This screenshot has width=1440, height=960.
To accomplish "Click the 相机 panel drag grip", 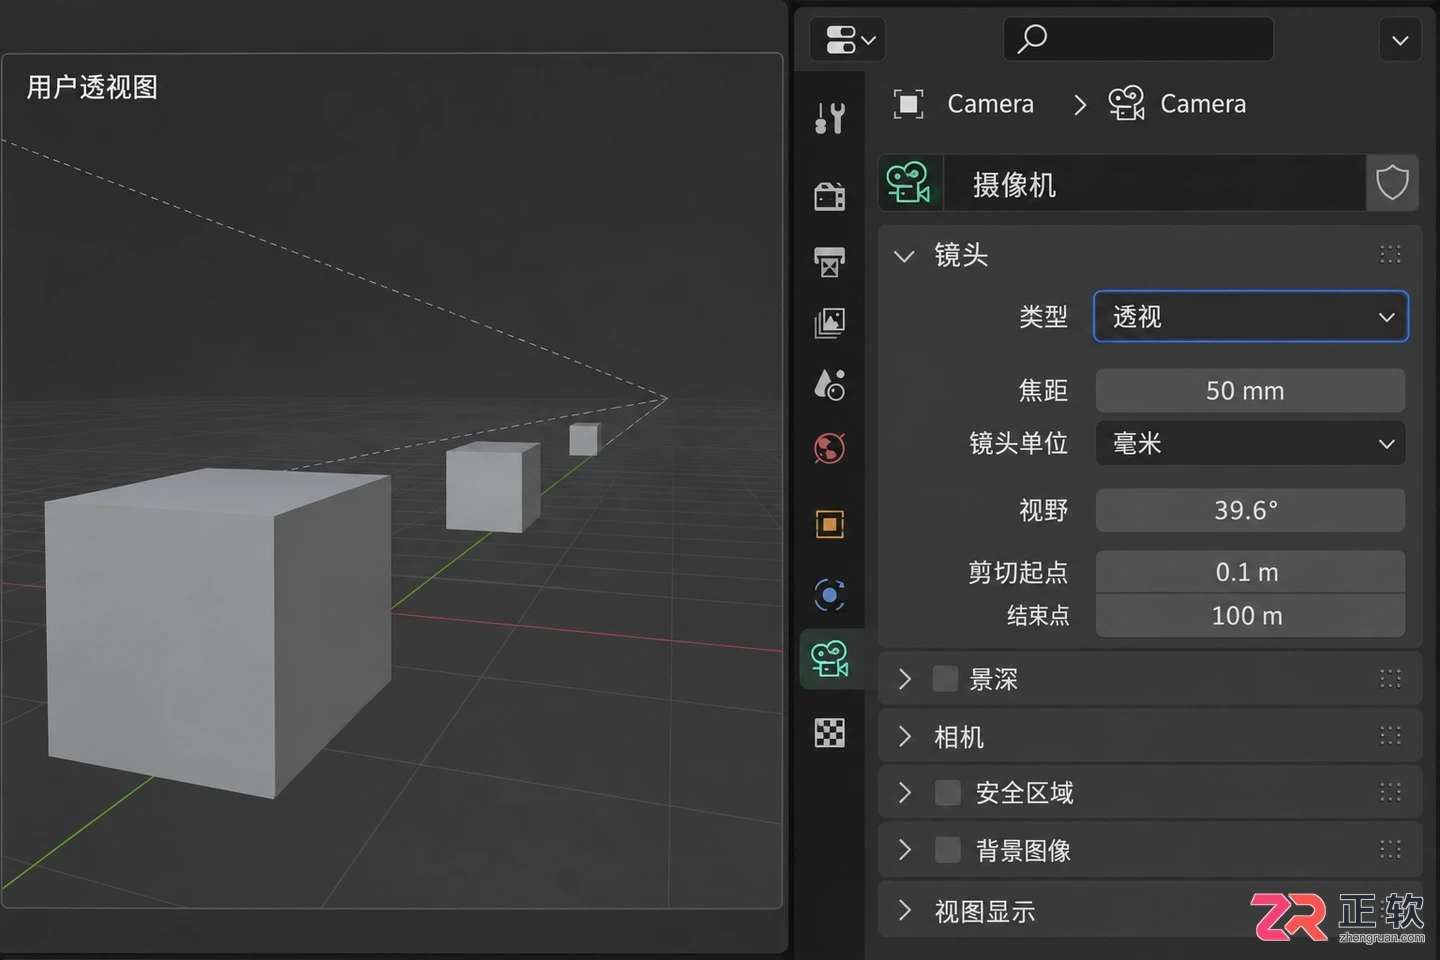I will pos(1390,737).
